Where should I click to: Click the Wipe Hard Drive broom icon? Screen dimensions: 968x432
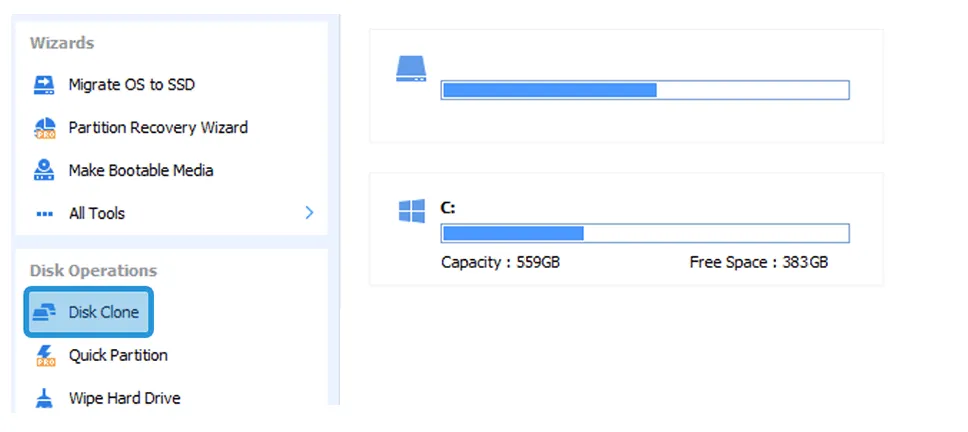pos(44,398)
